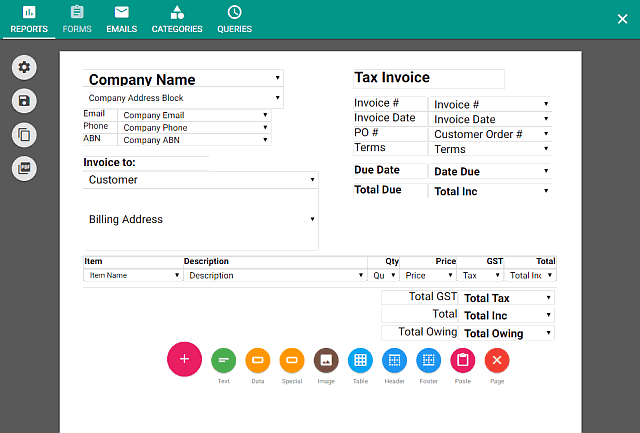Open the Customer field dropdown
640x433 pixels.
coord(312,180)
